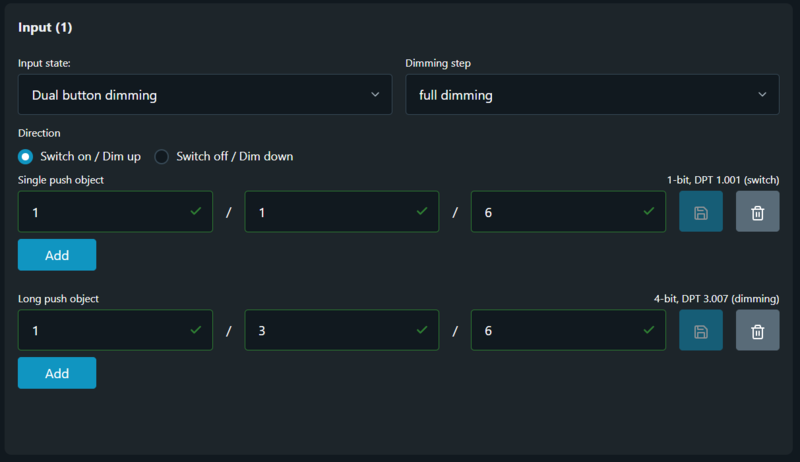Click the Switch on / Dim up label
The height and width of the screenshot is (462, 800).
point(90,156)
